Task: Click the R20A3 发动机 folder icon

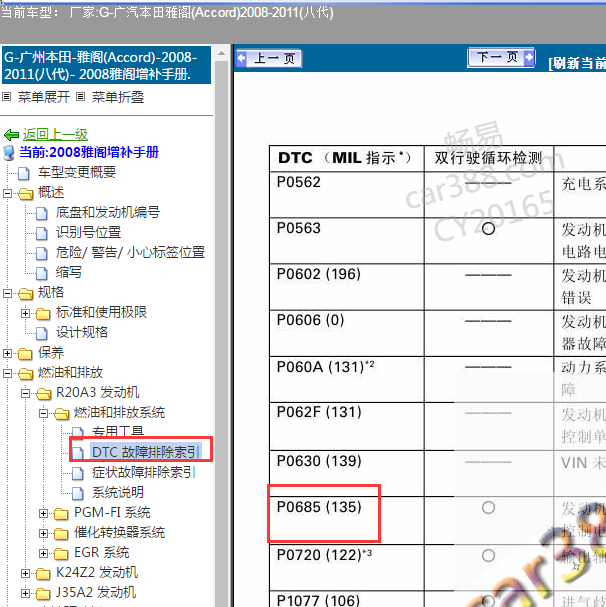Action: coord(43,394)
